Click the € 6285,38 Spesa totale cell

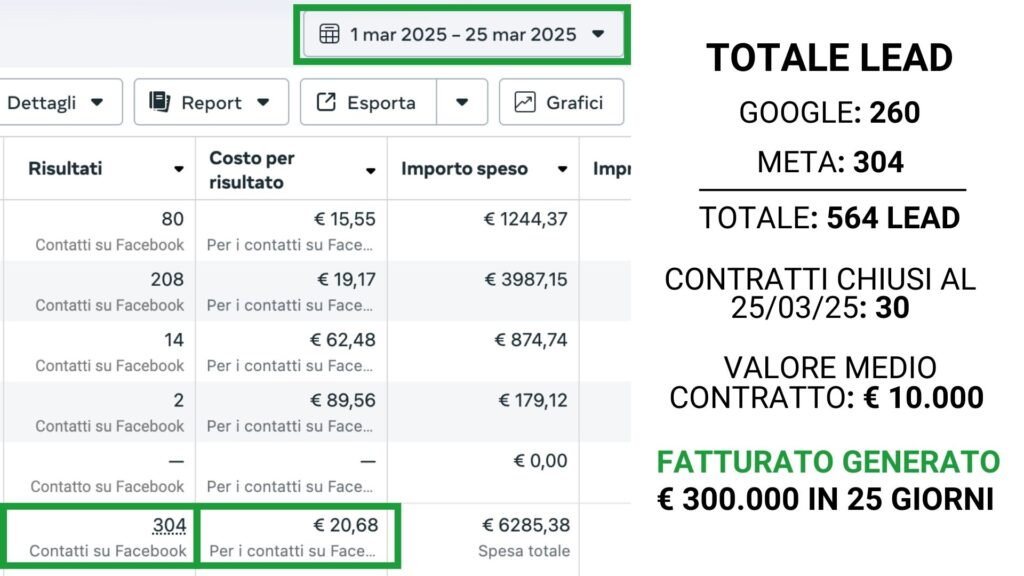[x=524, y=526]
